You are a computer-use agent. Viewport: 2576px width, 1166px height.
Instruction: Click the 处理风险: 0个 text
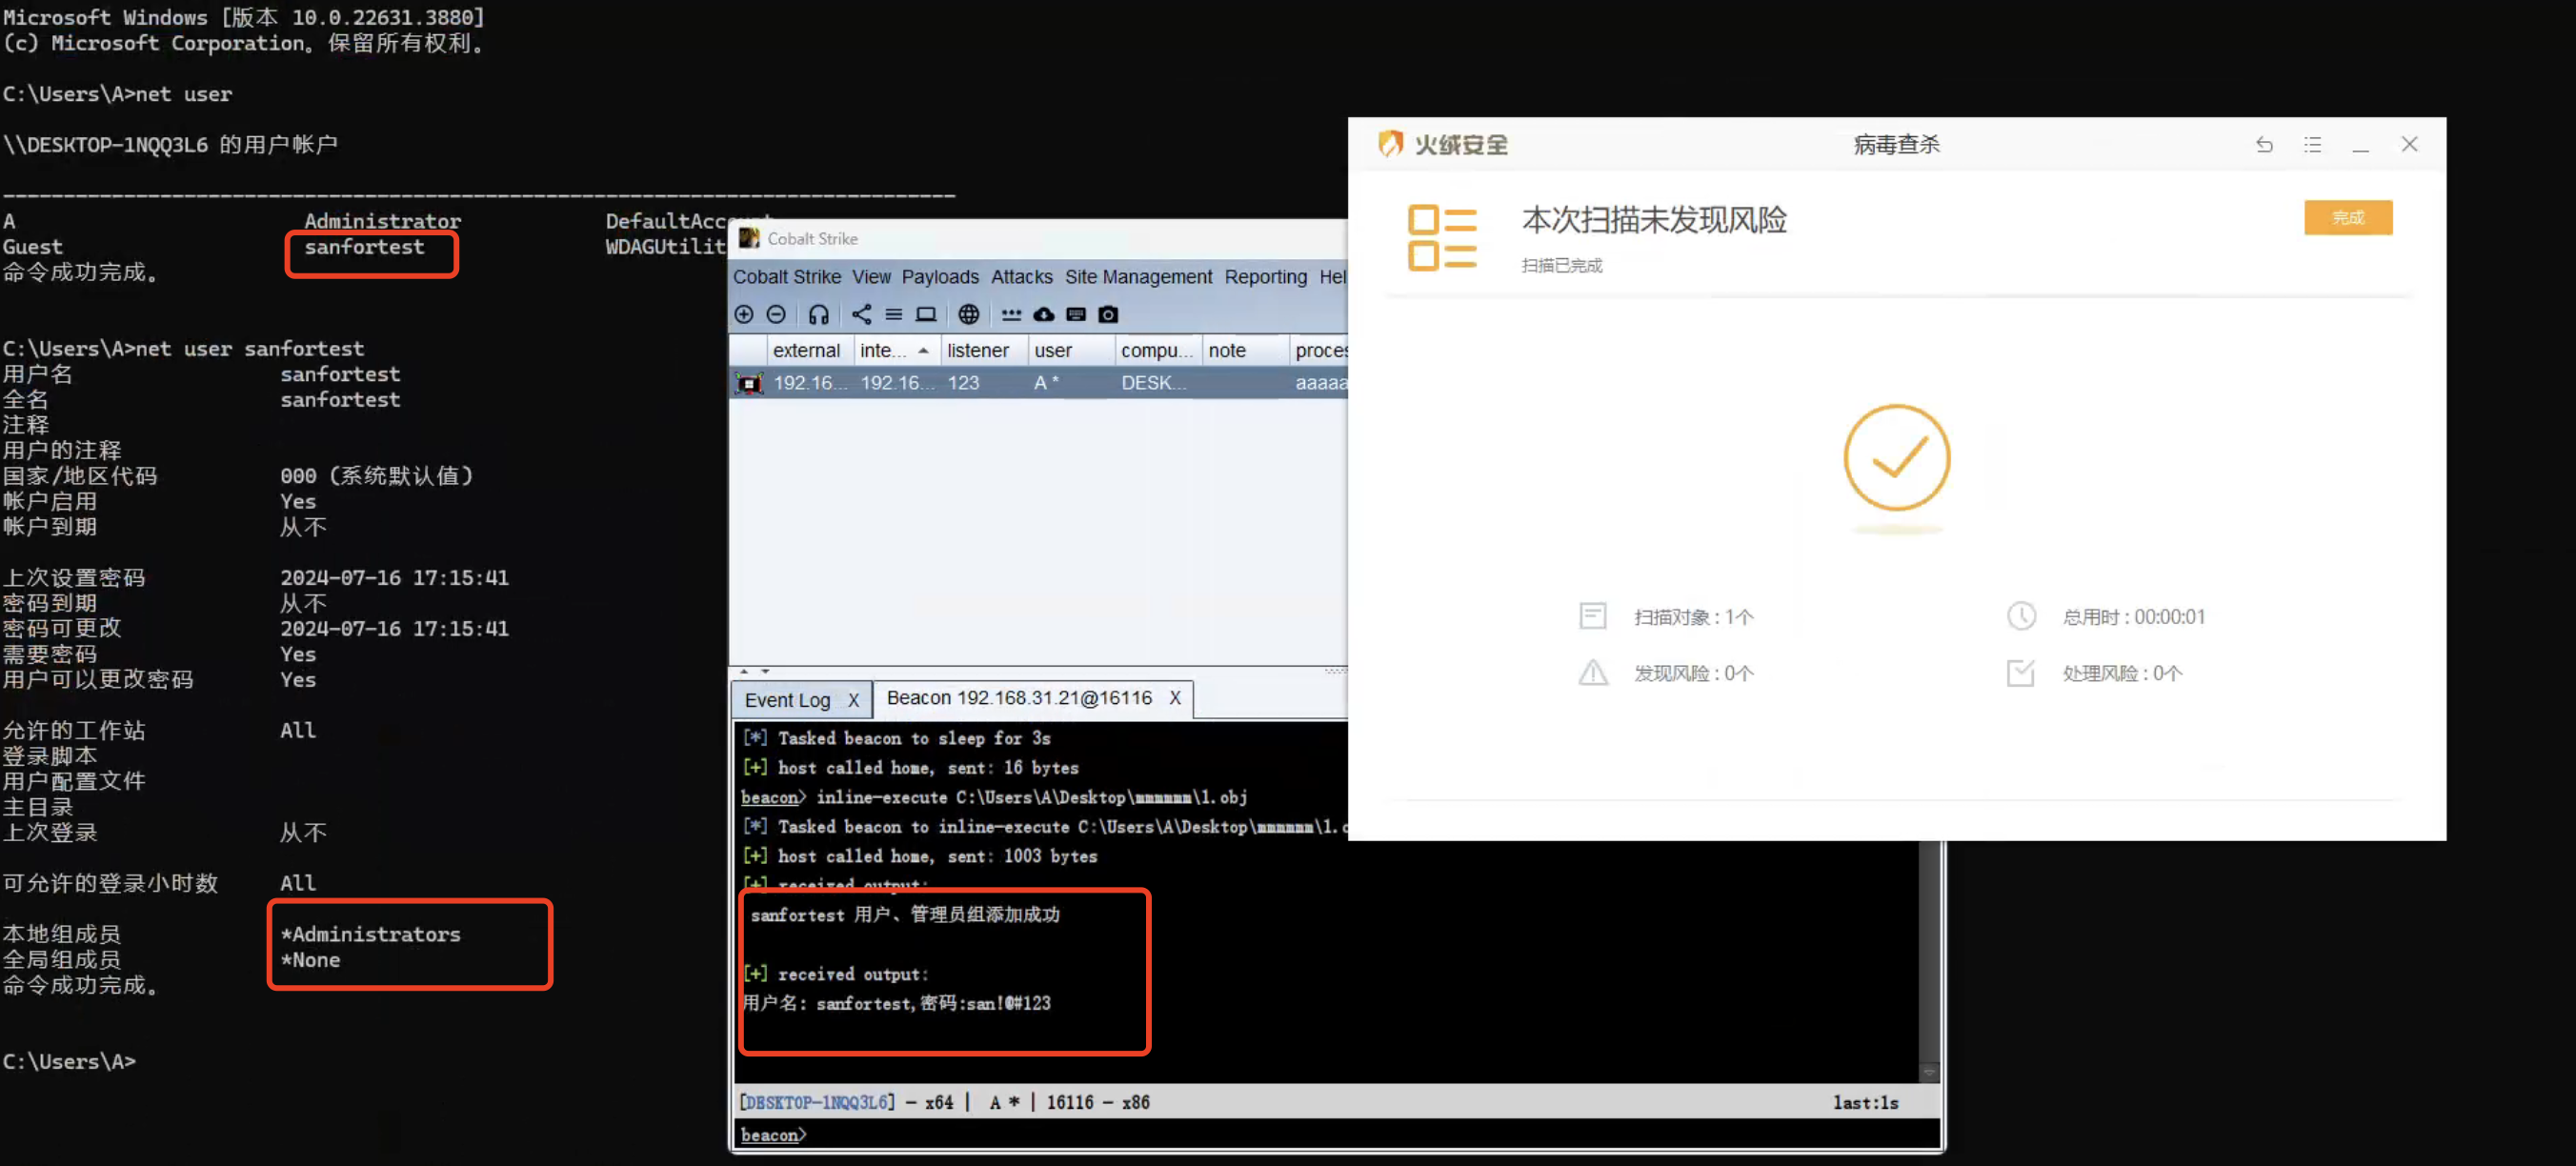click(2122, 673)
